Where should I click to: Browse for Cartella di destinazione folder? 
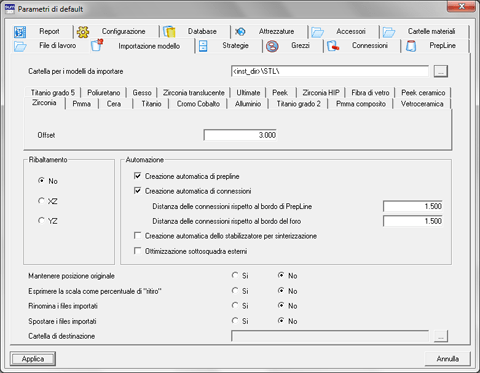[441, 336]
